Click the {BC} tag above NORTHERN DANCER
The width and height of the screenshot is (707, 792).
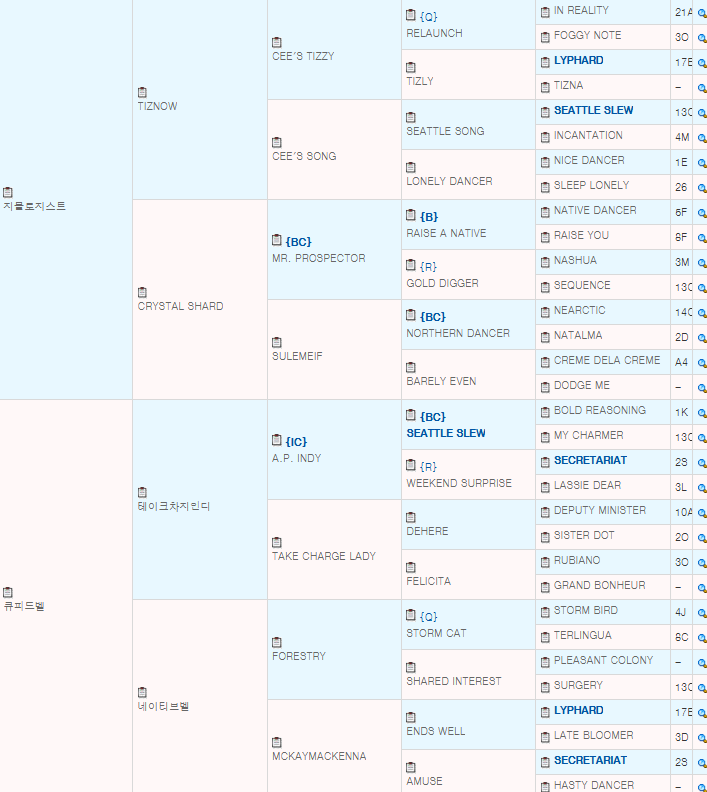[x=433, y=317]
